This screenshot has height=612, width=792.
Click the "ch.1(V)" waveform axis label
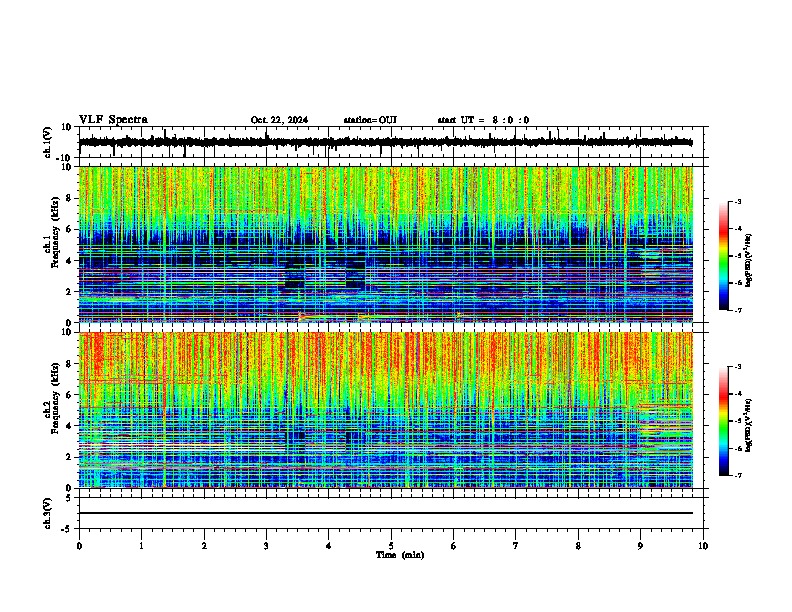pyautogui.click(x=48, y=142)
